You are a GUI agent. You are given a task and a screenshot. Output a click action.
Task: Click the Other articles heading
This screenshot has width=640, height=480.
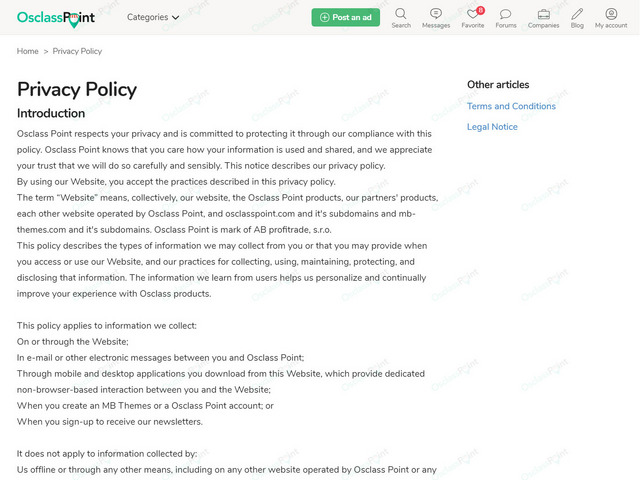(498, 84)
